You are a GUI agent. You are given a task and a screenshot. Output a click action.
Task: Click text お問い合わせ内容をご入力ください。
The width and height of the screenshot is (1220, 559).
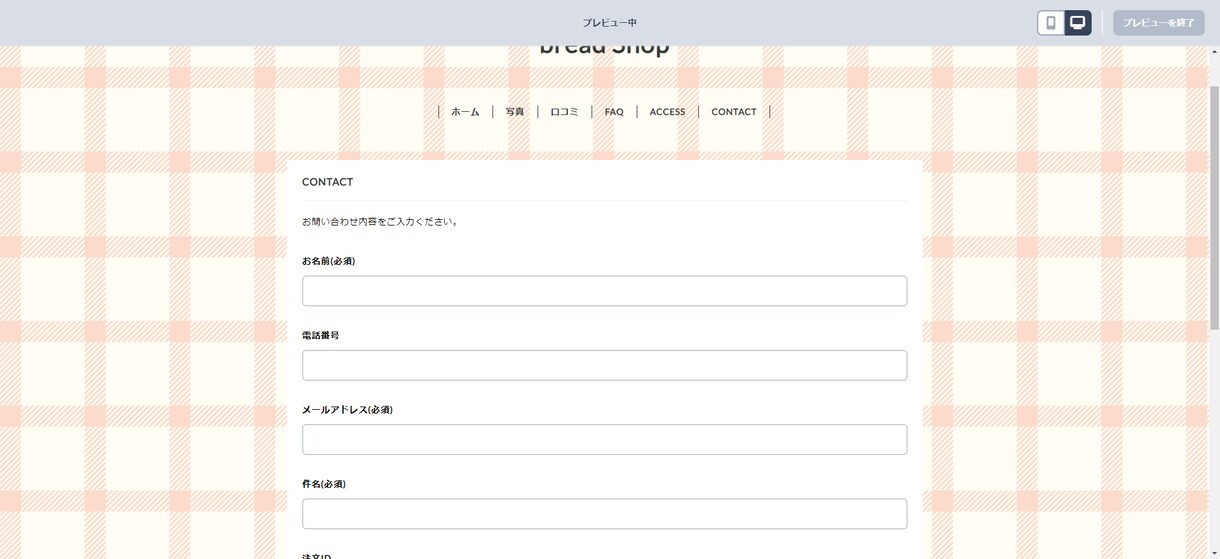pyautogui.click(x=380, y=222)
